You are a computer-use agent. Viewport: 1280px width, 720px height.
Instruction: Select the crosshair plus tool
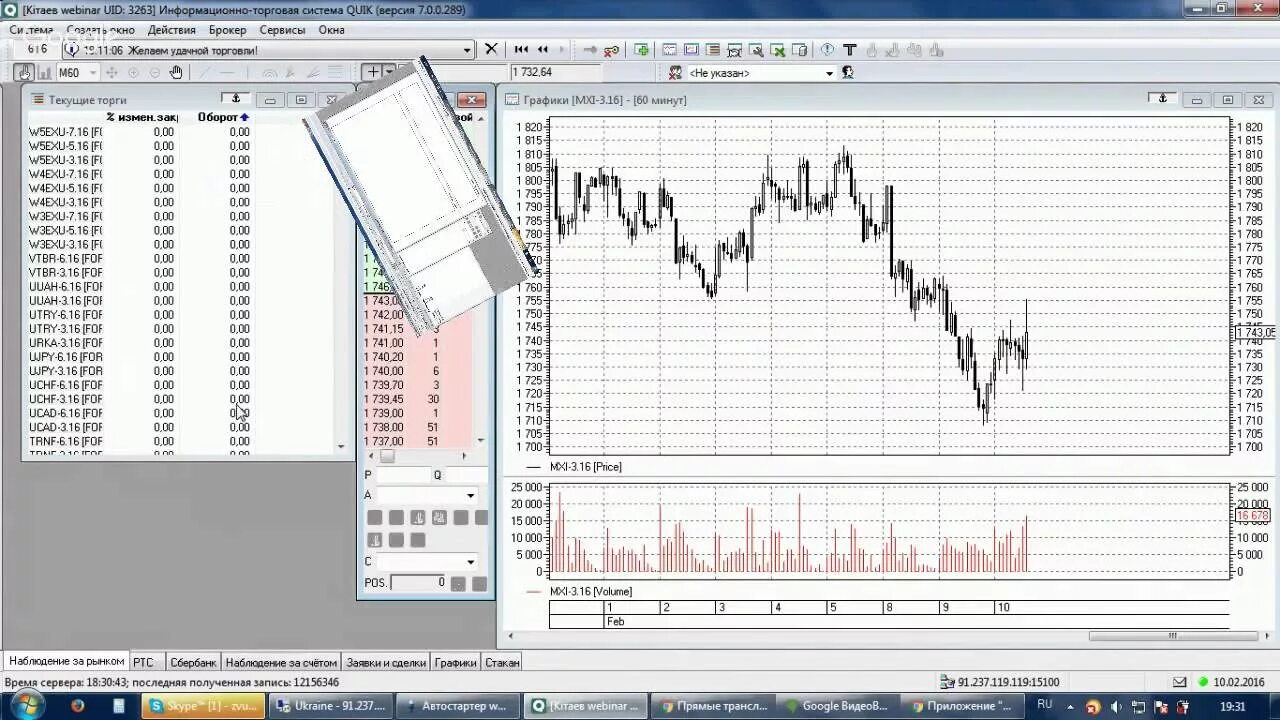372,72
